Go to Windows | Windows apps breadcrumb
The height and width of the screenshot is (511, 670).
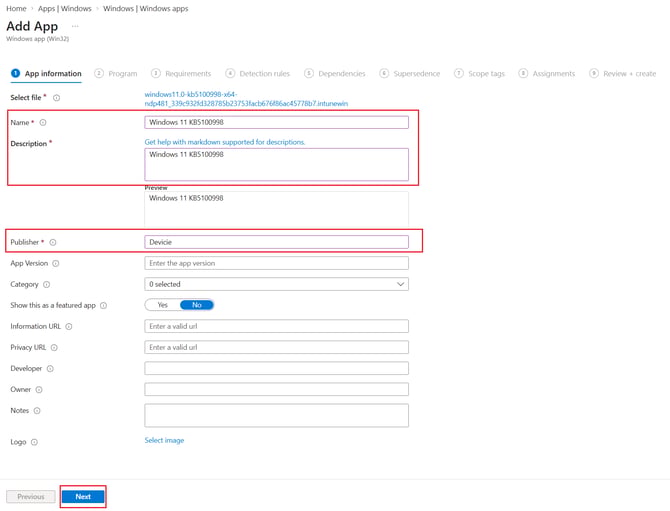point(146,9)
